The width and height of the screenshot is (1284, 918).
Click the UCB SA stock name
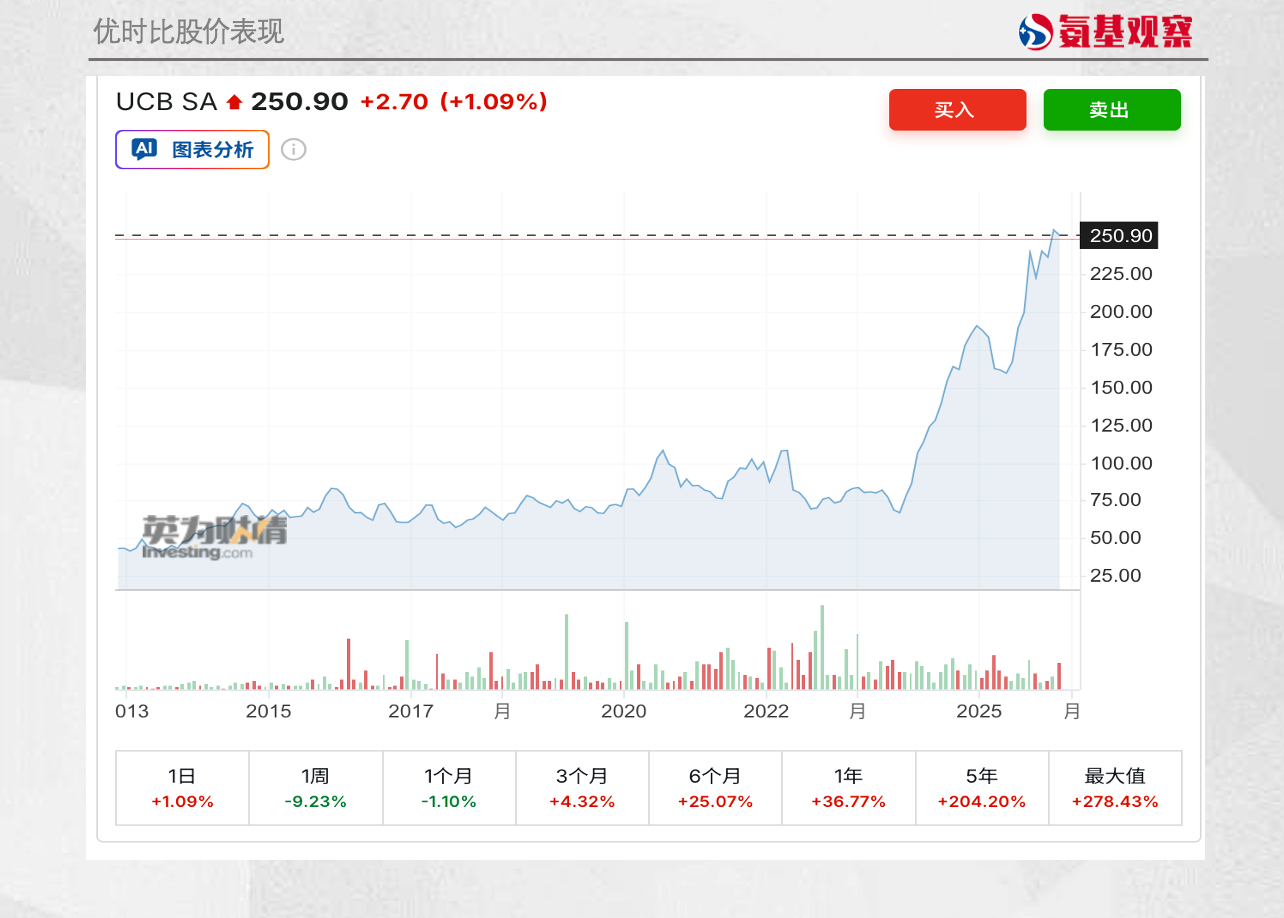coord(166,102)
